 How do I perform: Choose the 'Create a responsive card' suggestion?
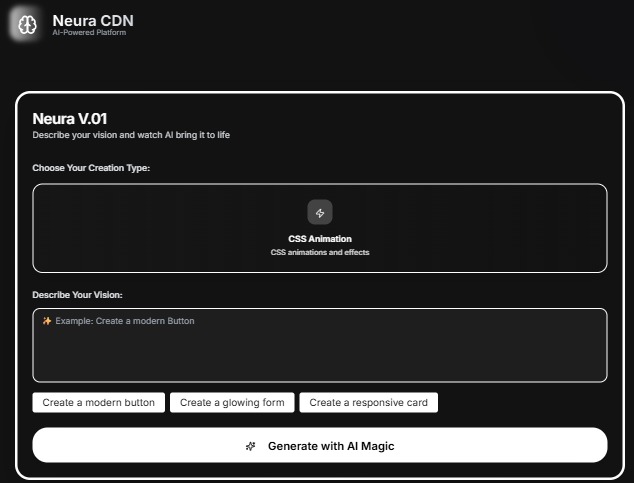click(368, 403)
